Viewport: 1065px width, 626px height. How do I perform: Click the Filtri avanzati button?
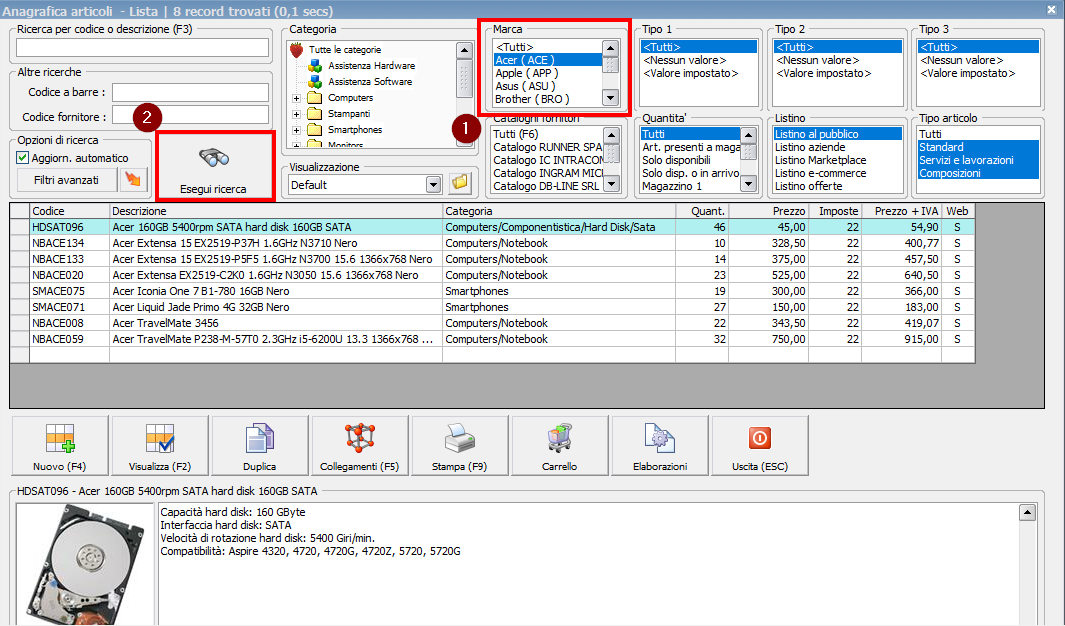click(x=67, y=180)
